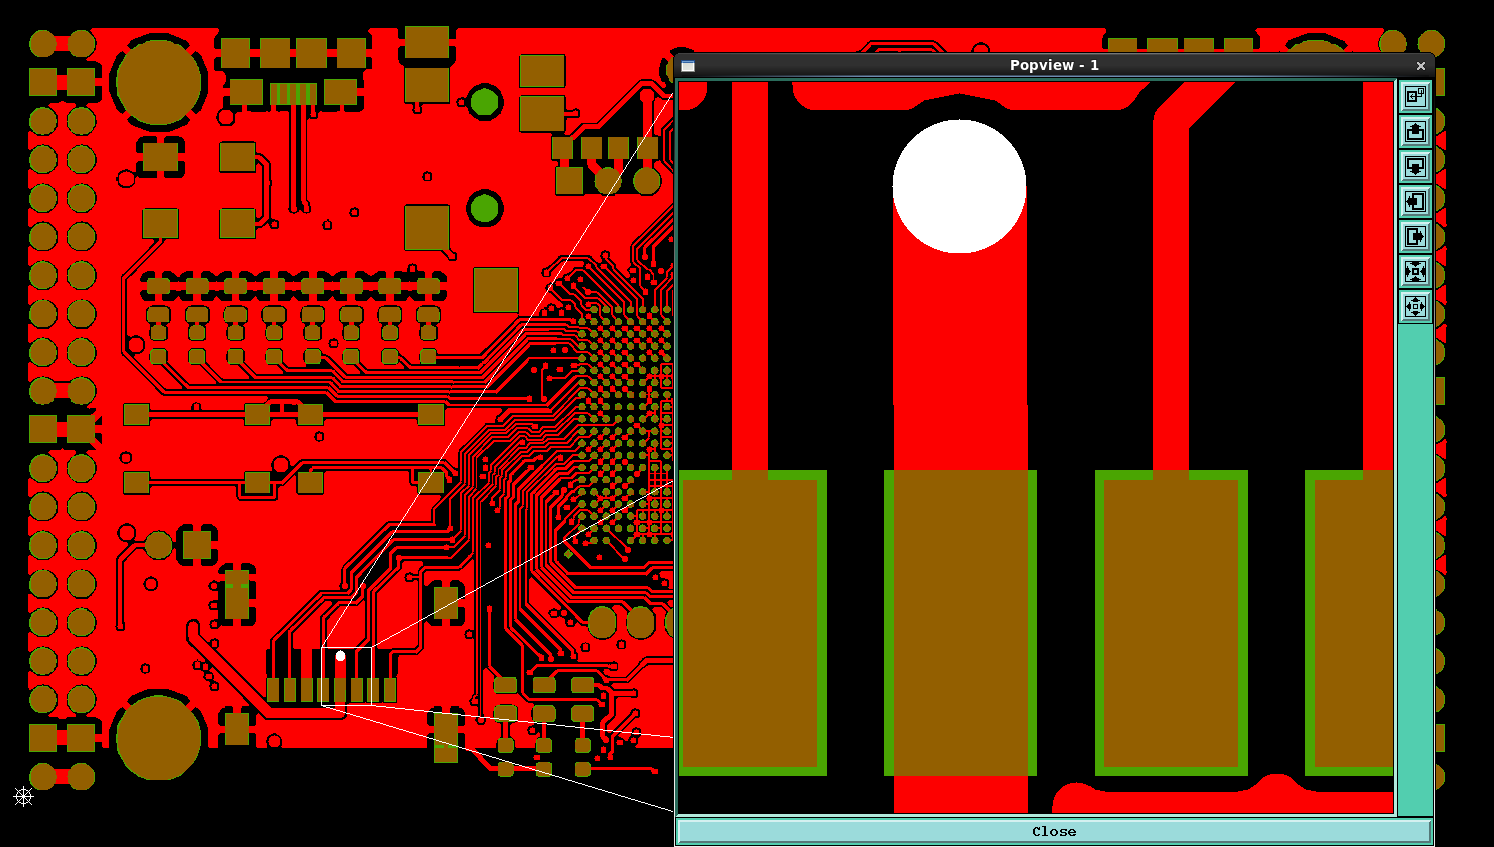The width and height of the screenshot is (1494, 847).
Task: Pan the Popview down with the down-arrow icon
Action: (x=1415, y=166)
